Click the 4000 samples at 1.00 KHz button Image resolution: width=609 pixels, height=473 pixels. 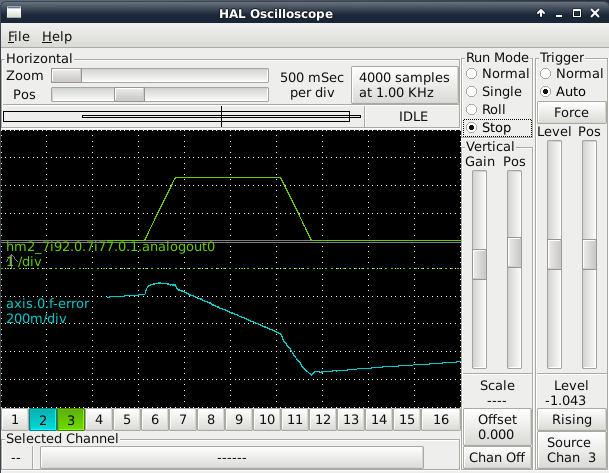coord(405,85)
